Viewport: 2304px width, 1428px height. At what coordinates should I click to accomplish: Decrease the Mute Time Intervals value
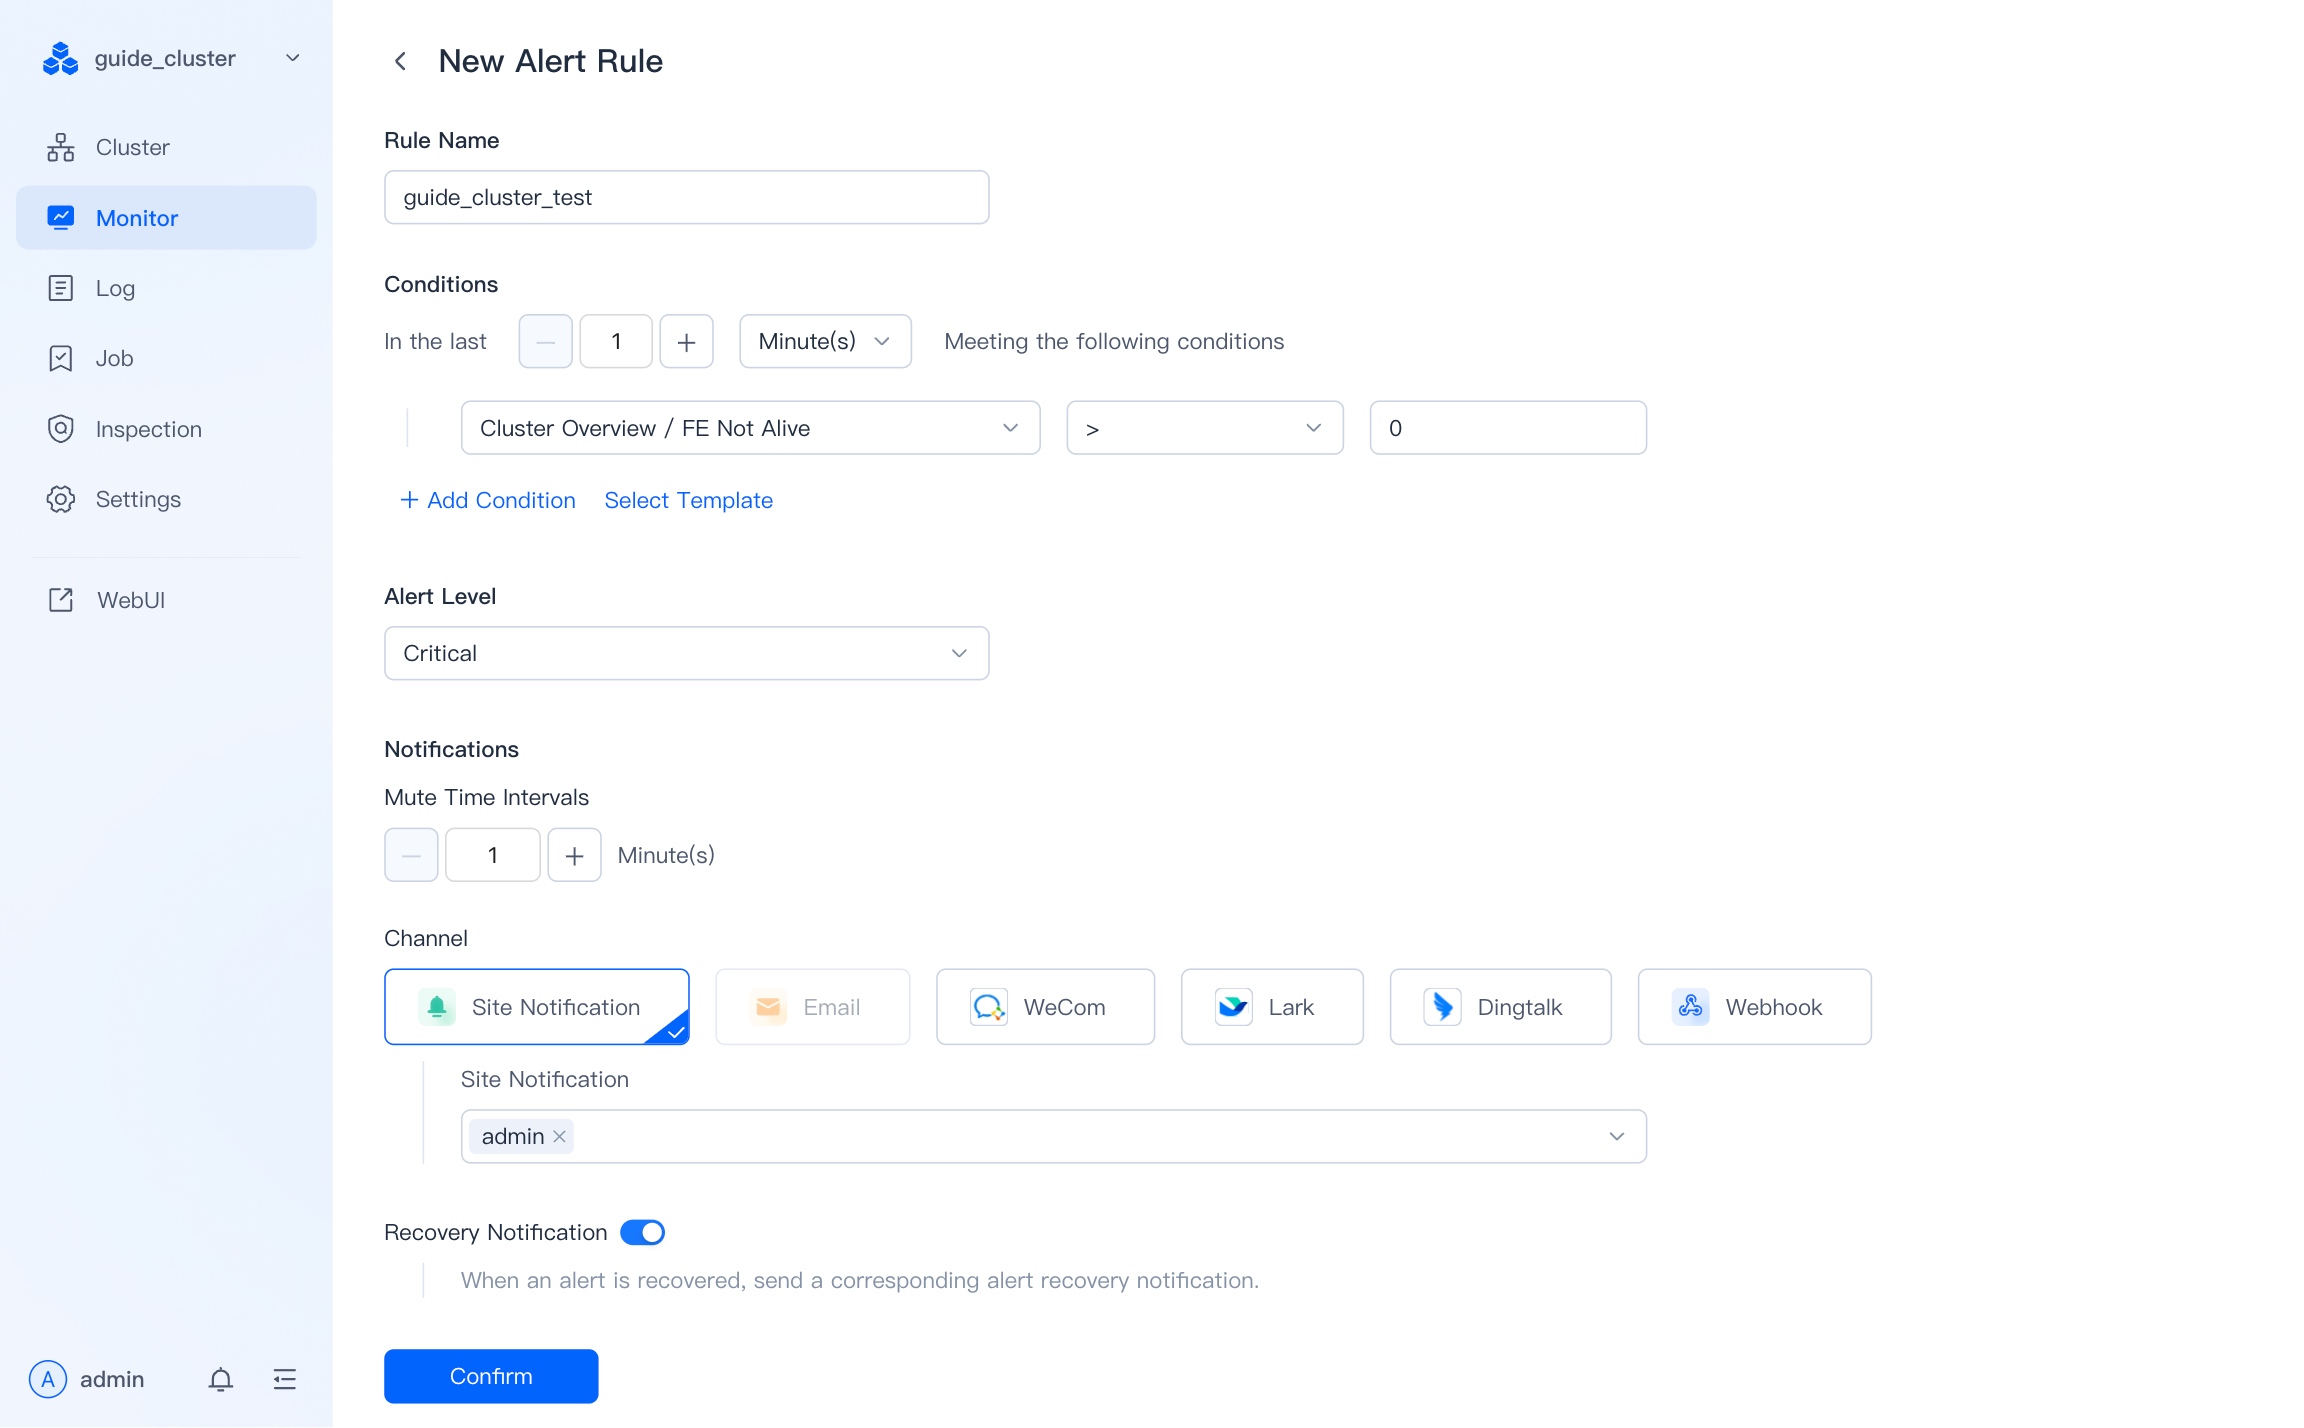coord(411,855)
